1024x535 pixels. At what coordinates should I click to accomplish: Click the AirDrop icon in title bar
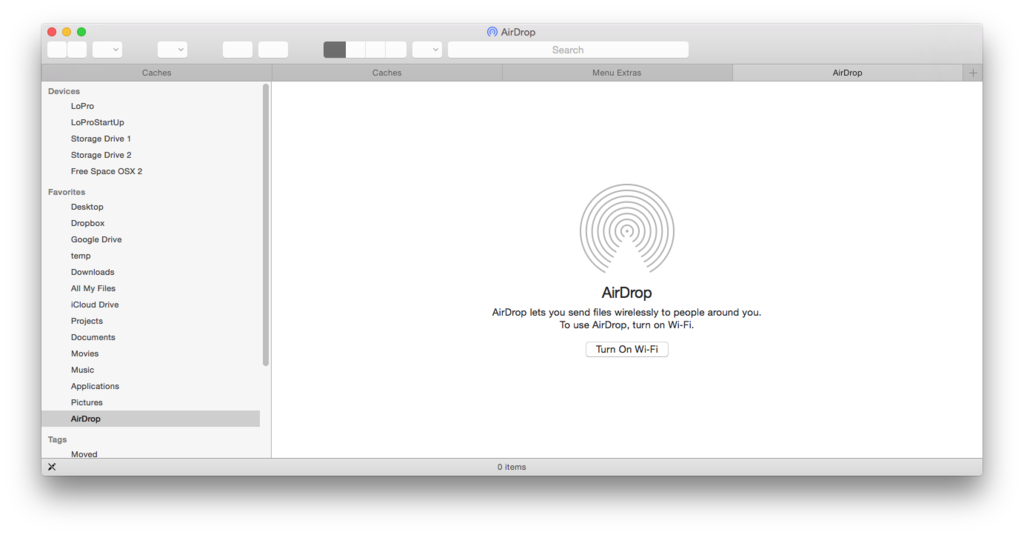[x=492, y=32]
